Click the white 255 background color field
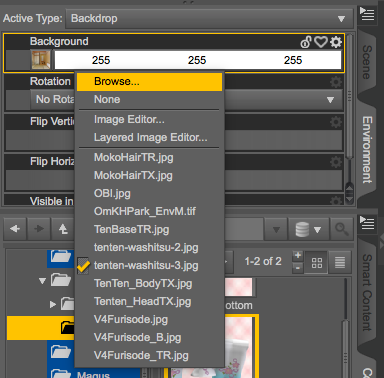This screenshot has width=384, height=378. point(198,60)
